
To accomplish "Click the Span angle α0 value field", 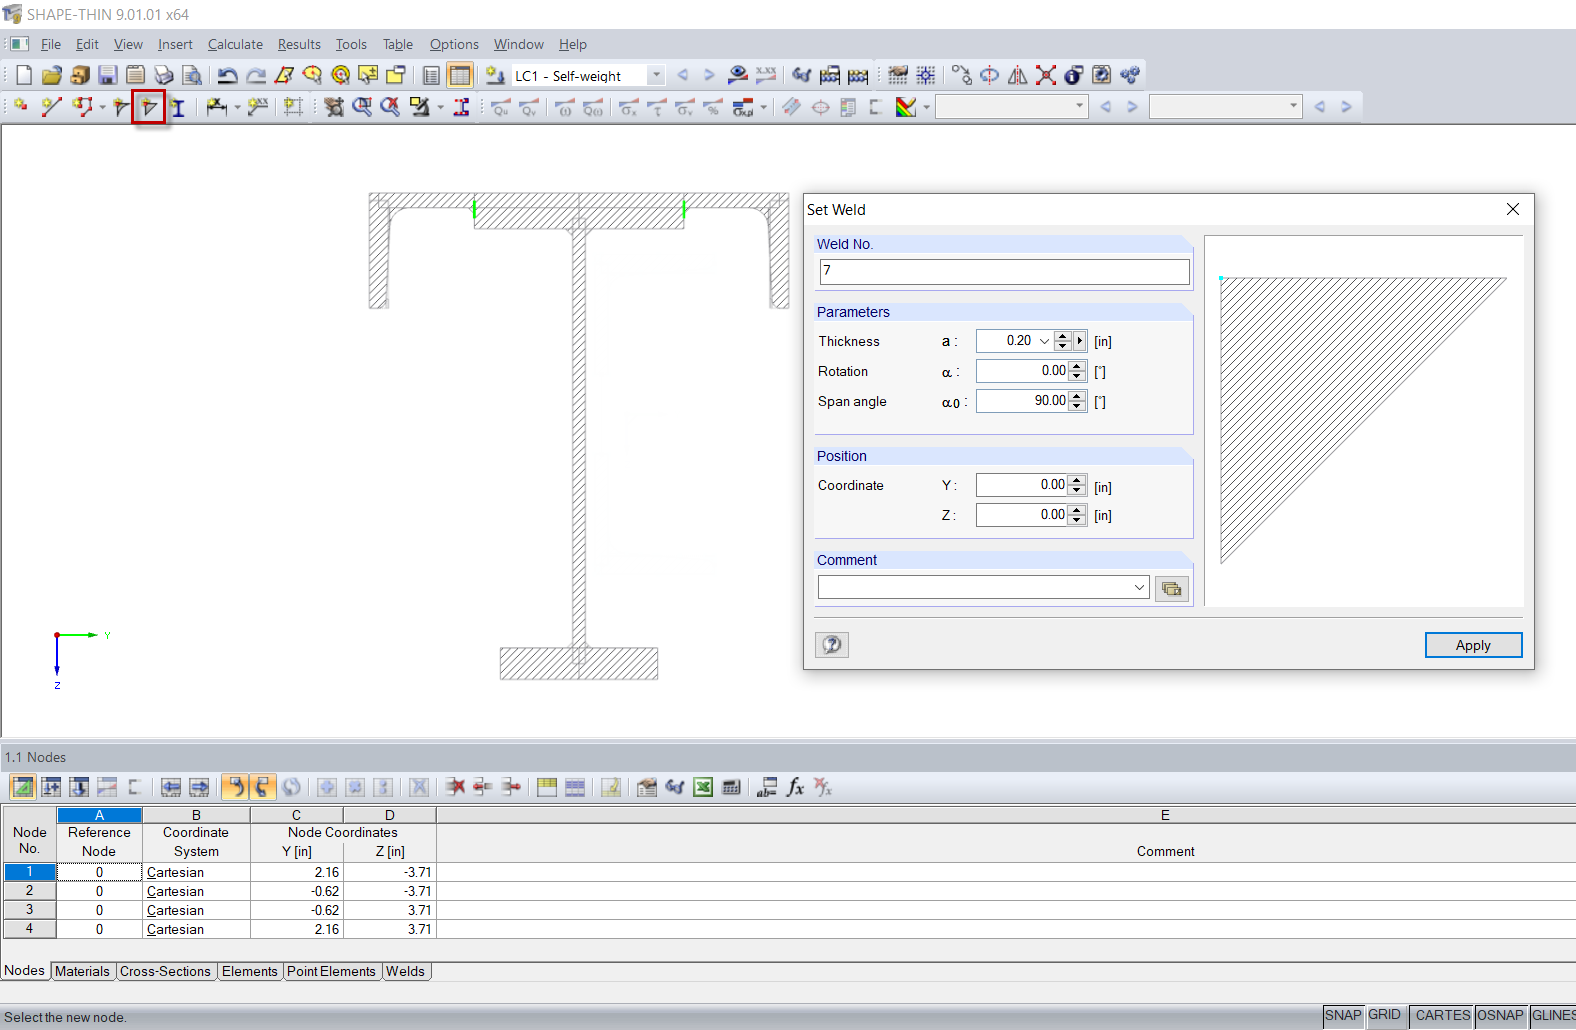I will (x=1022, y=401).
